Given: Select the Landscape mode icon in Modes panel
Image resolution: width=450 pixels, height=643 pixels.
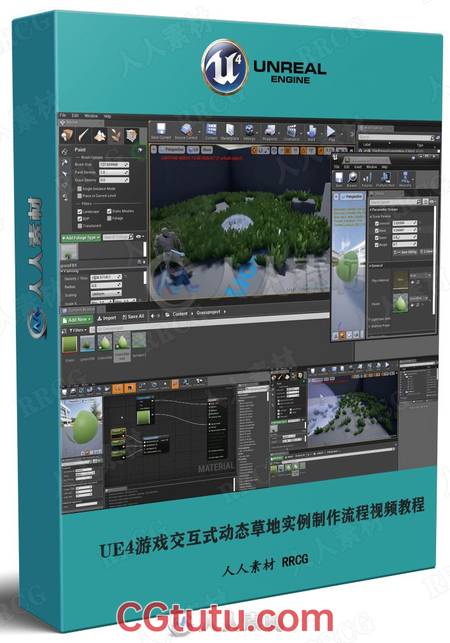Looking at the screenshot, I should (100, 135).
